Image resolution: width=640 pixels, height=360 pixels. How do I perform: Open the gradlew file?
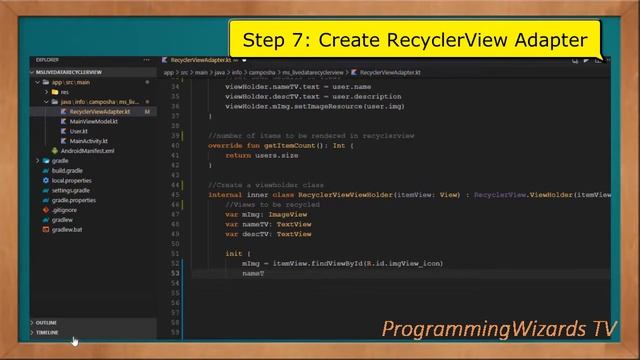pyautogui.click(x=62, y=220)
